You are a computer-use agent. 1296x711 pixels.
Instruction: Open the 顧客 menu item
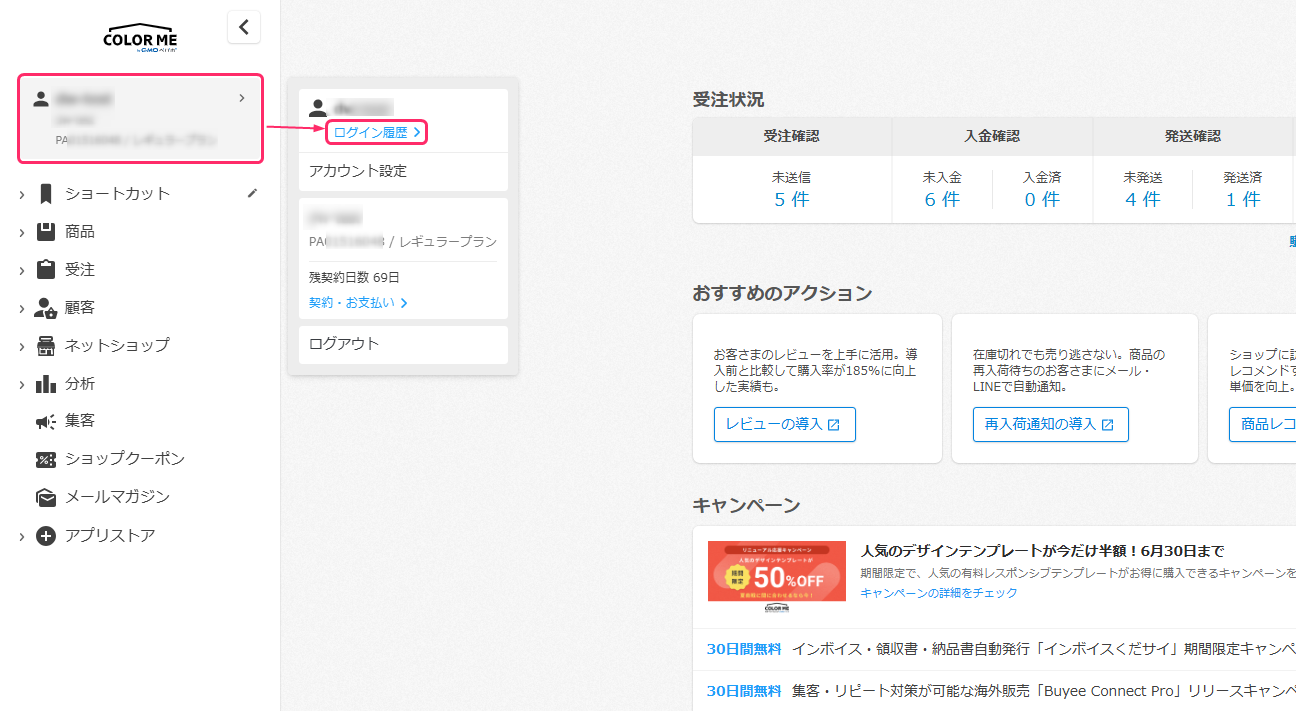[80, 308]
